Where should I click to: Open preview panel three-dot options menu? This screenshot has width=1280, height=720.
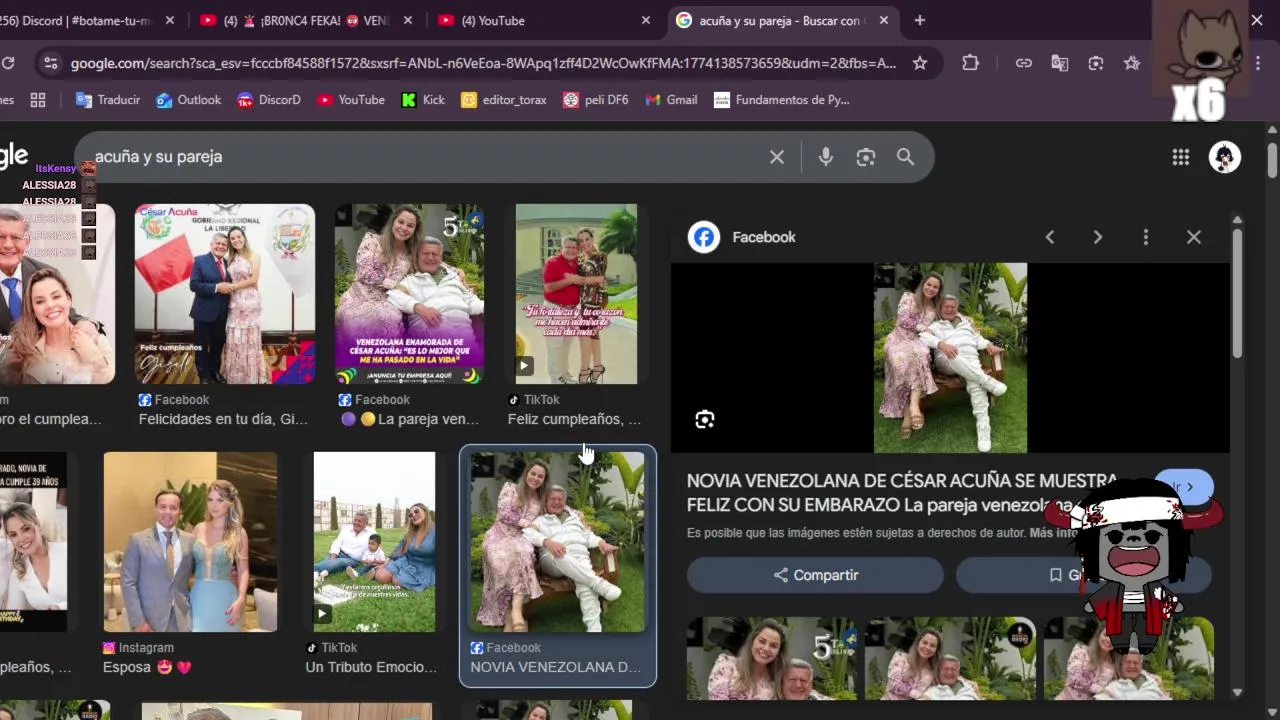[1146, 237]
